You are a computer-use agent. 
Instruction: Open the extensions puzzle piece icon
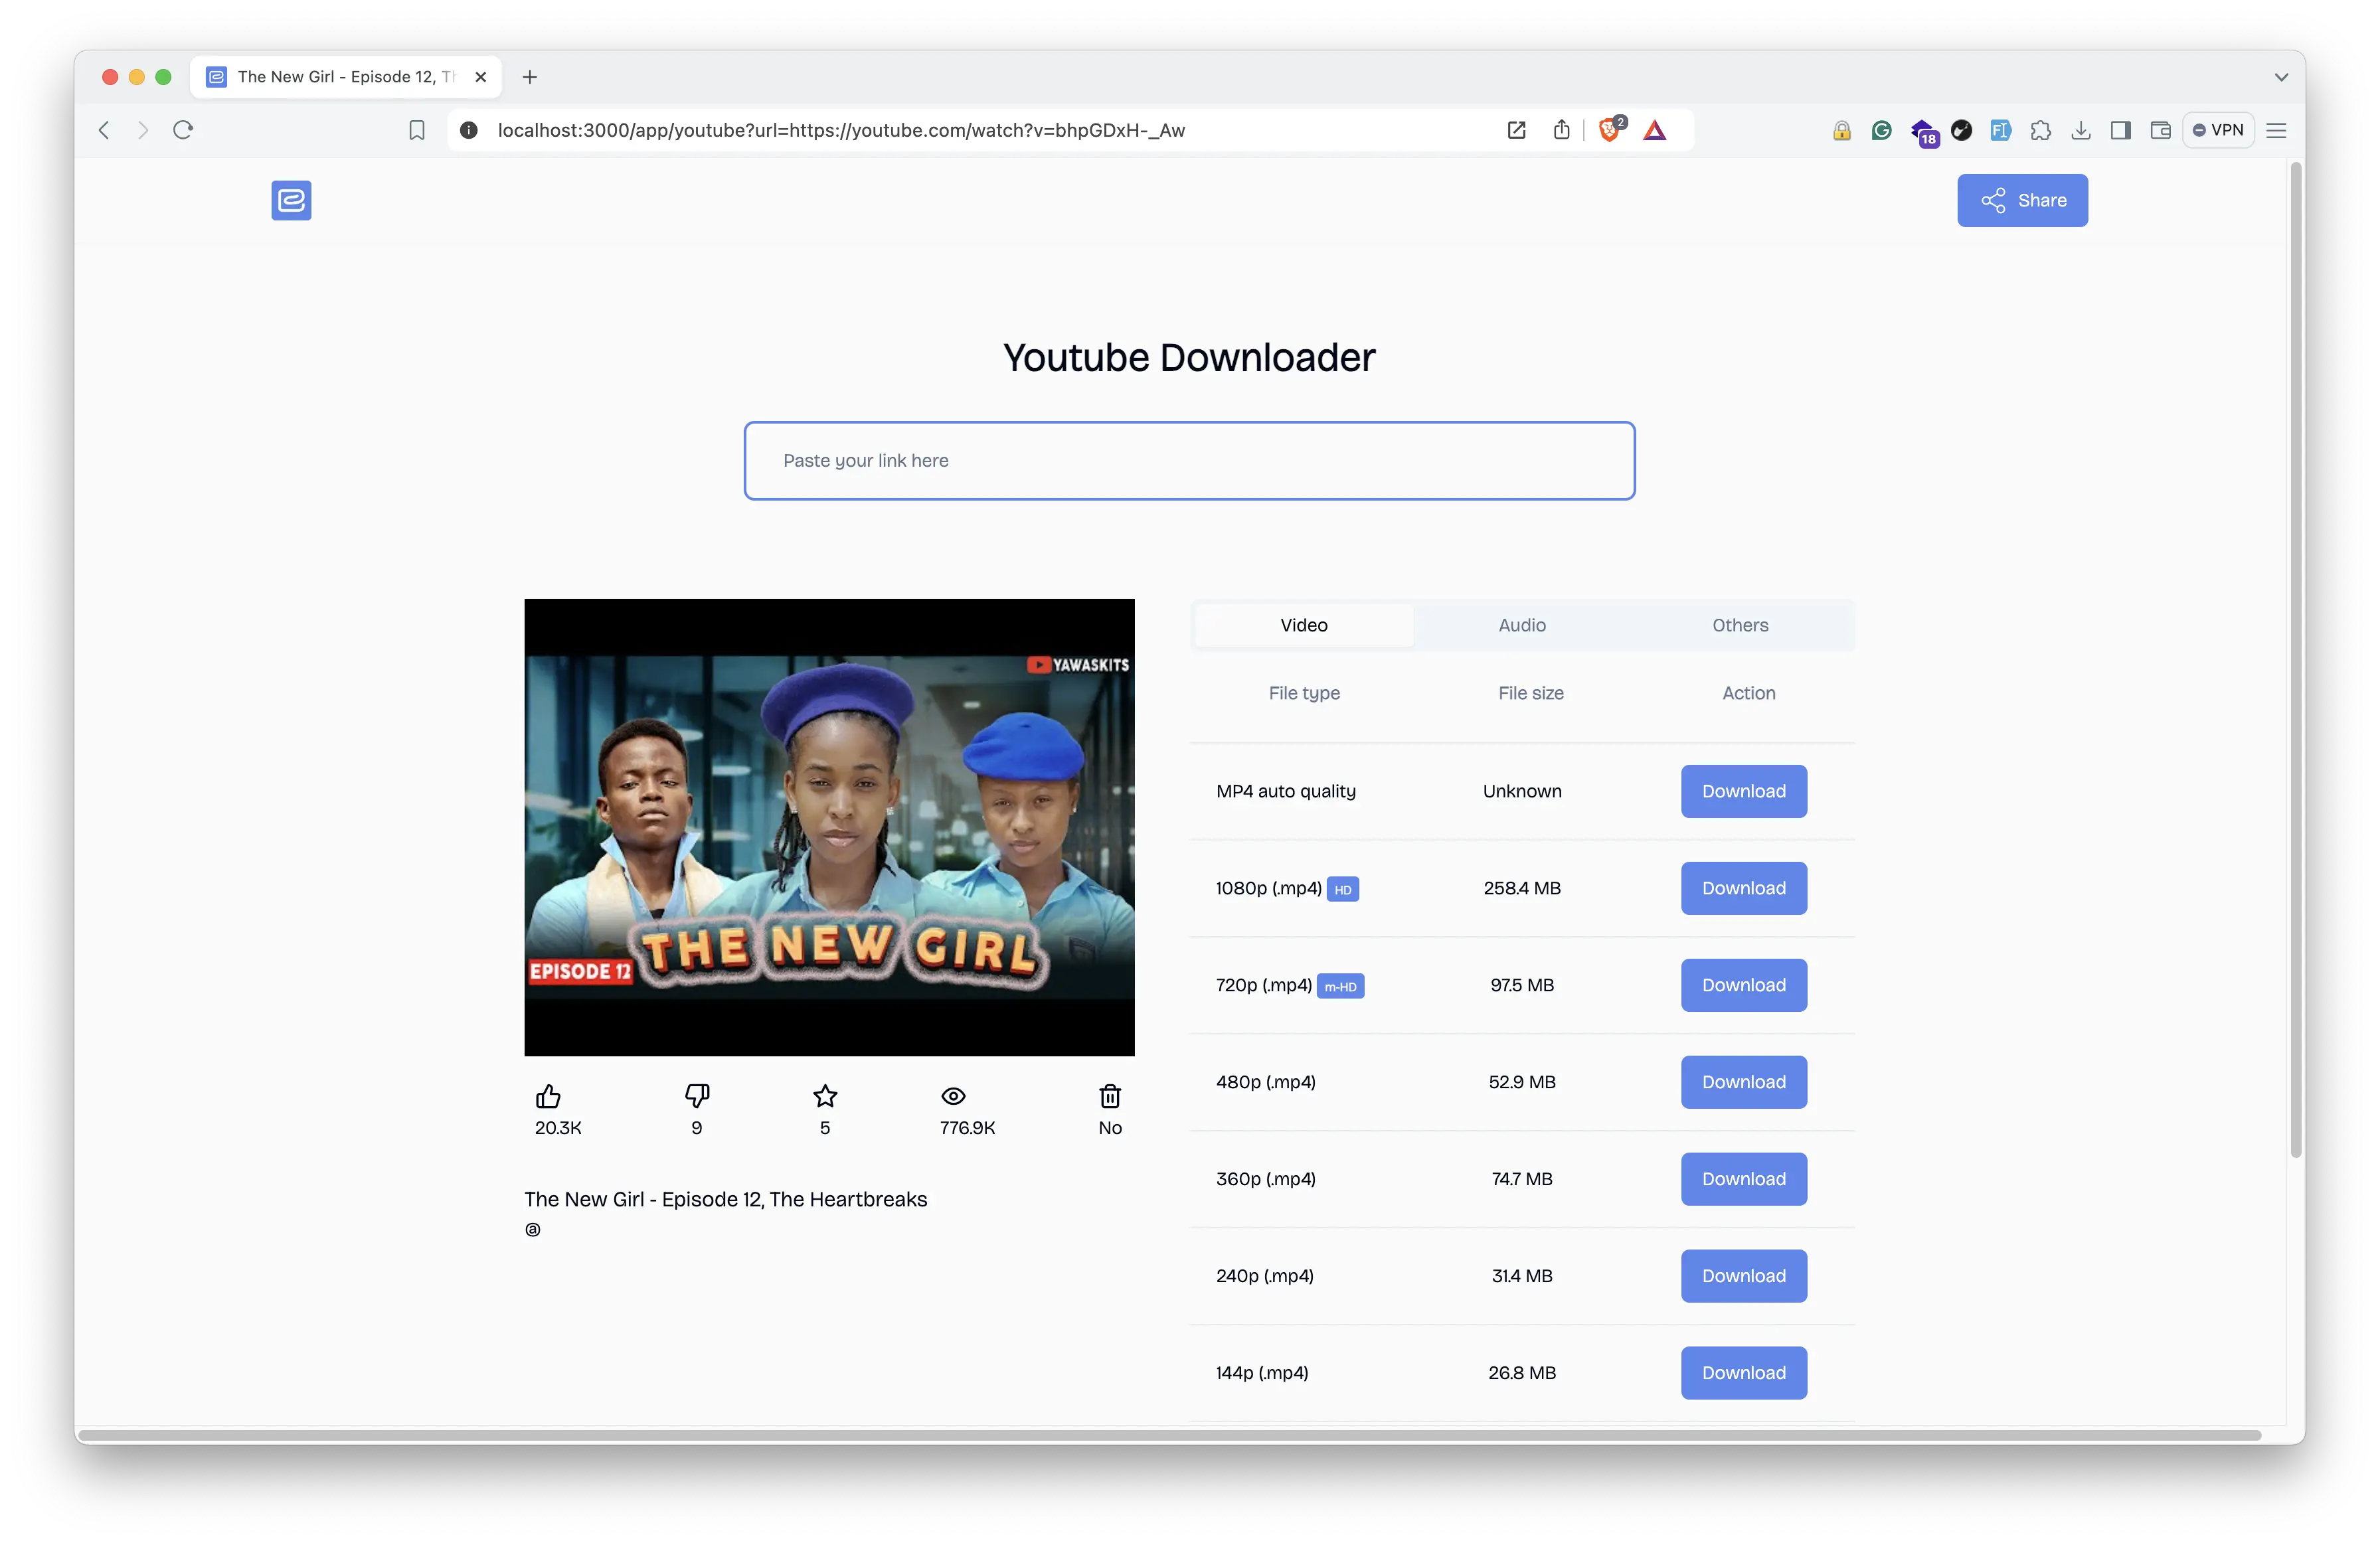2041,130
